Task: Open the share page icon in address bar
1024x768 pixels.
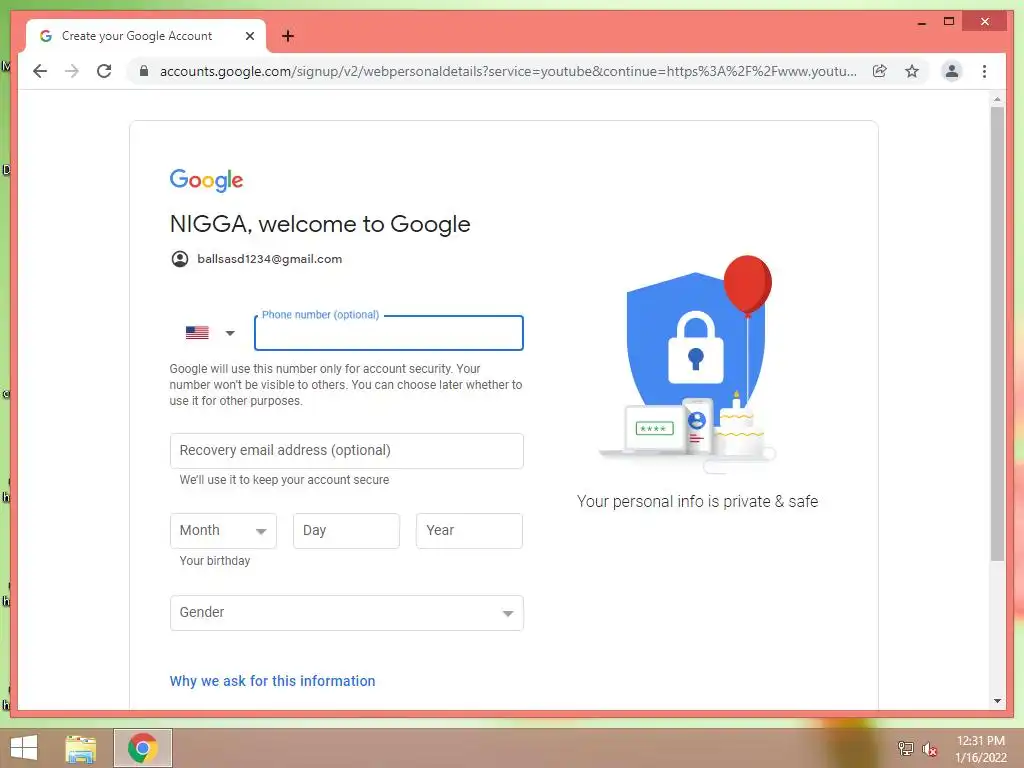Action: pos(880,71)
